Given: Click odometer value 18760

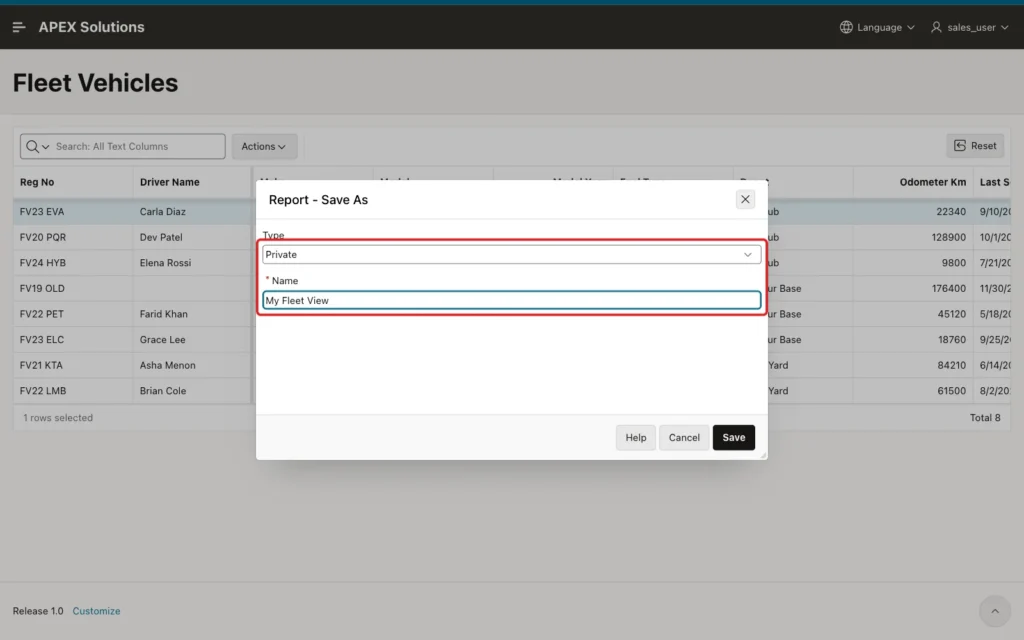Looking at the screenshot, I should [x=952, y=340].
